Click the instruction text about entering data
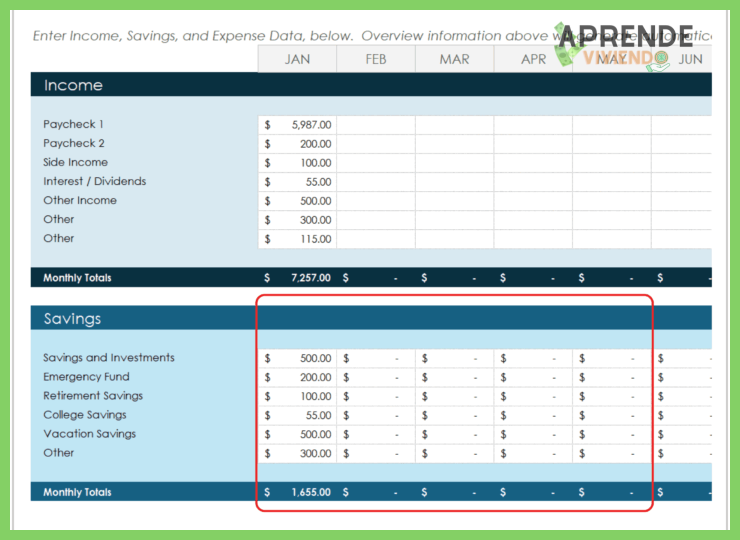740x540 pixels. pyautogui.click(x=372, y=36)
